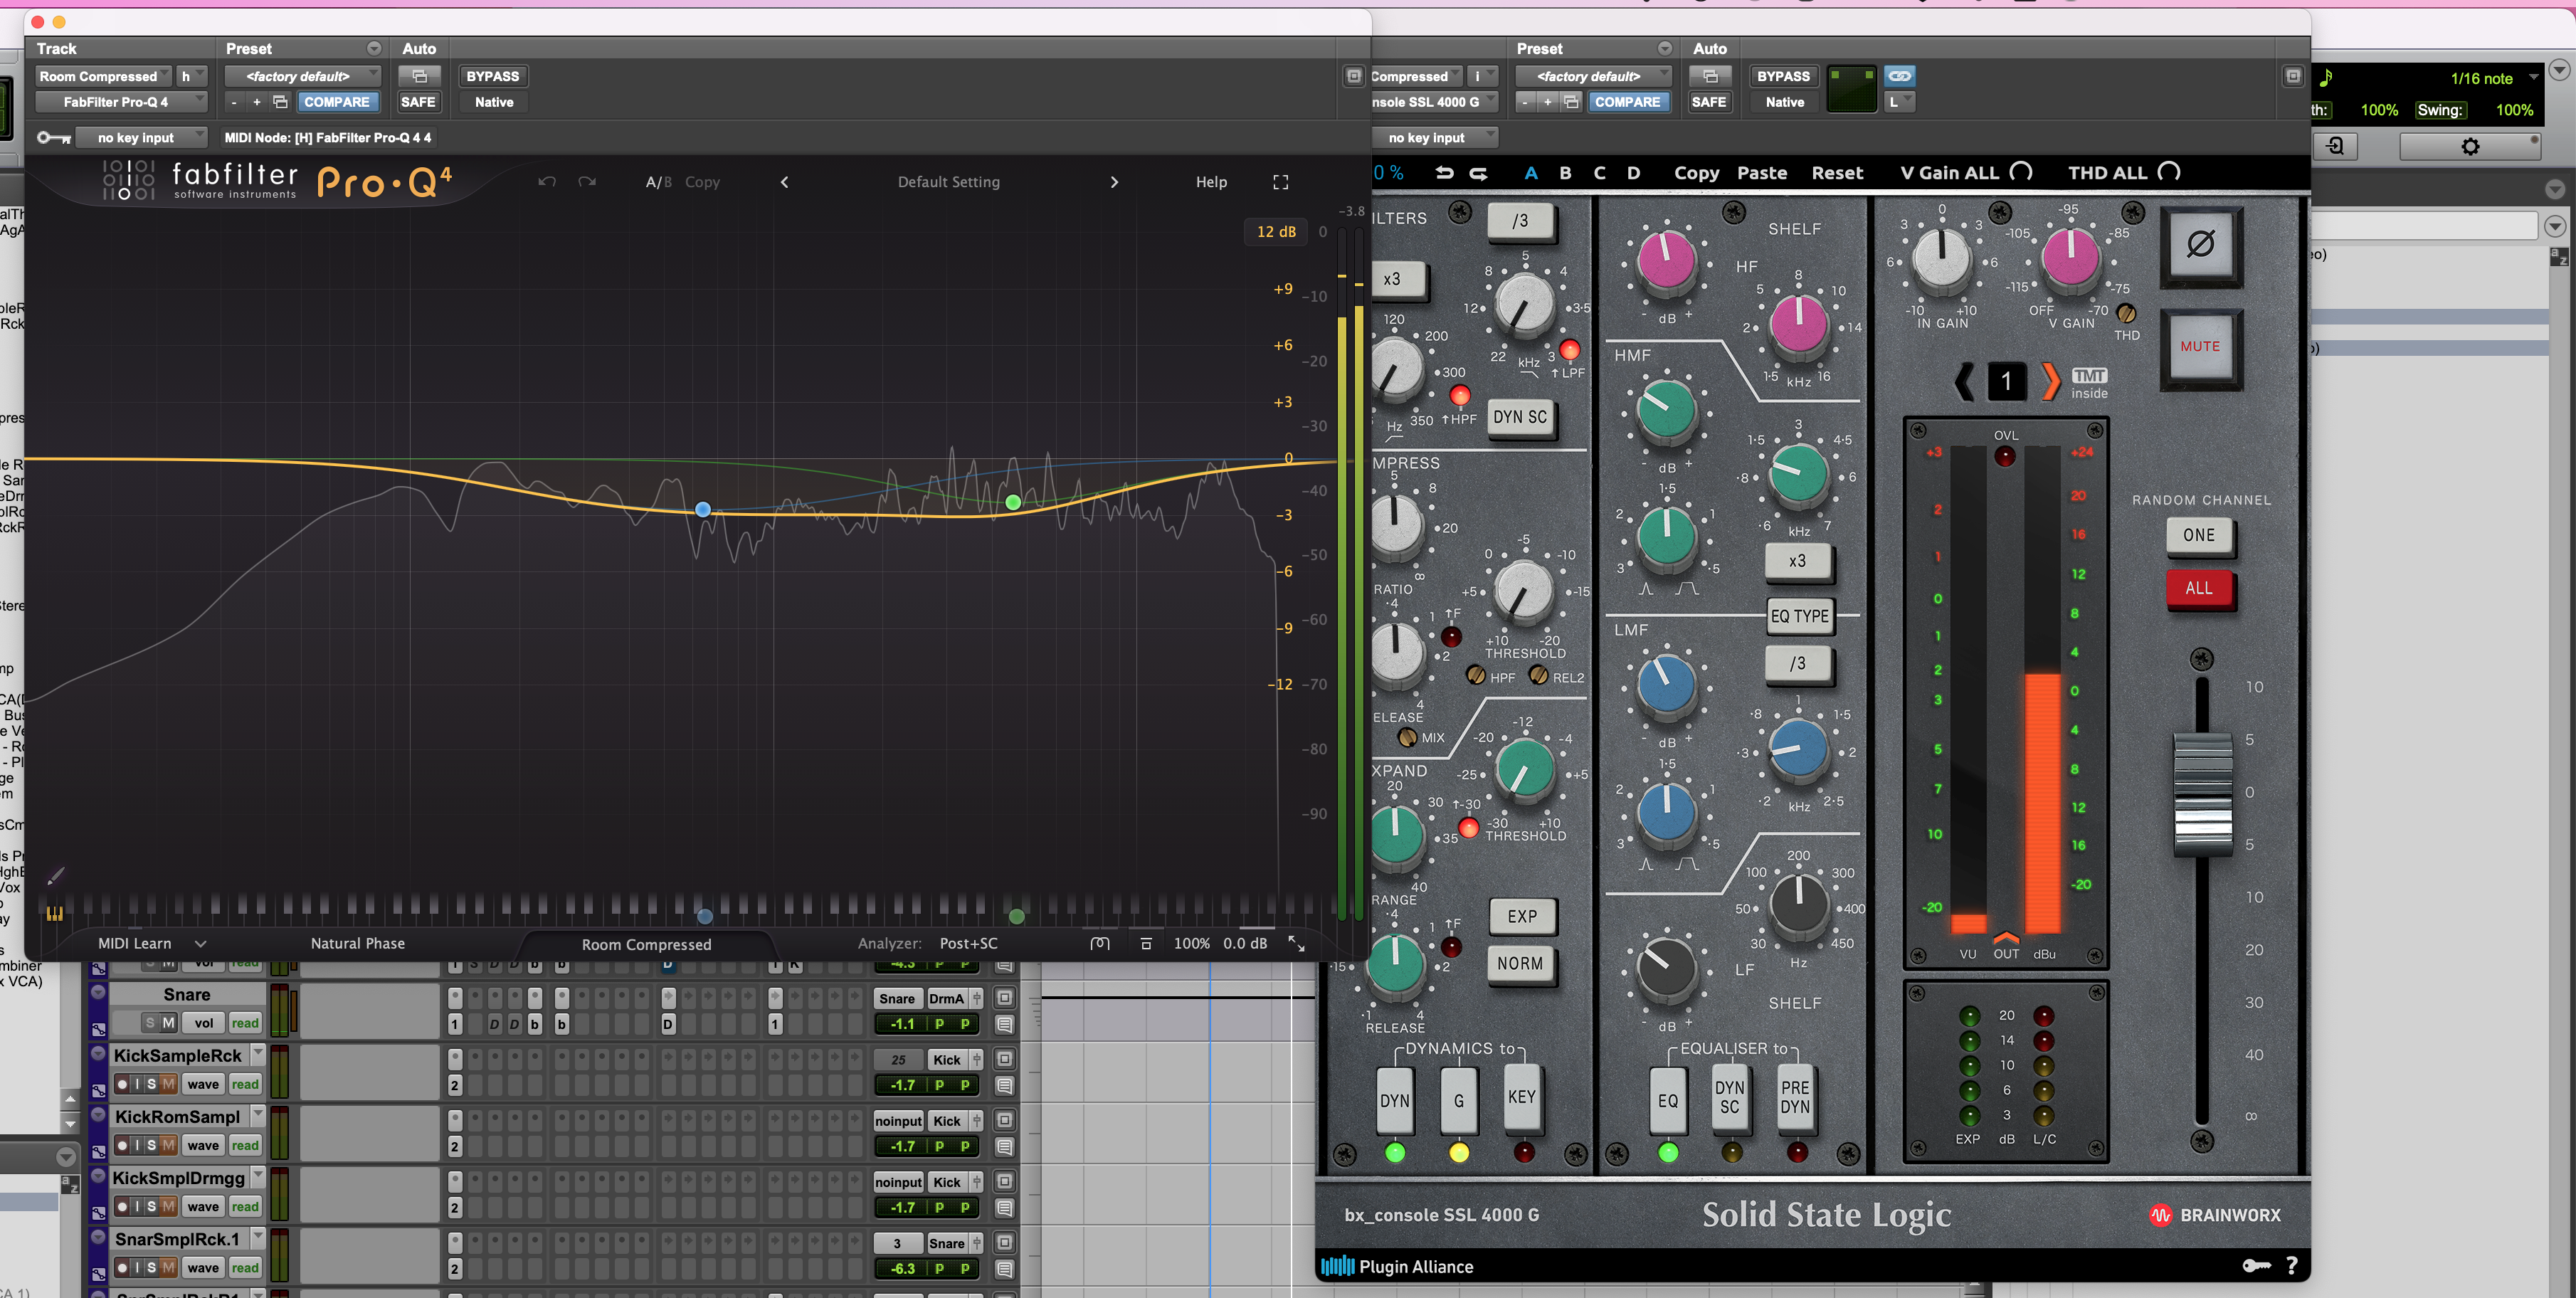Click the undo arrow in bx_console toolbar
The width and height of the screenshot is (2576, 1298).
click(x=1444, y=173)
